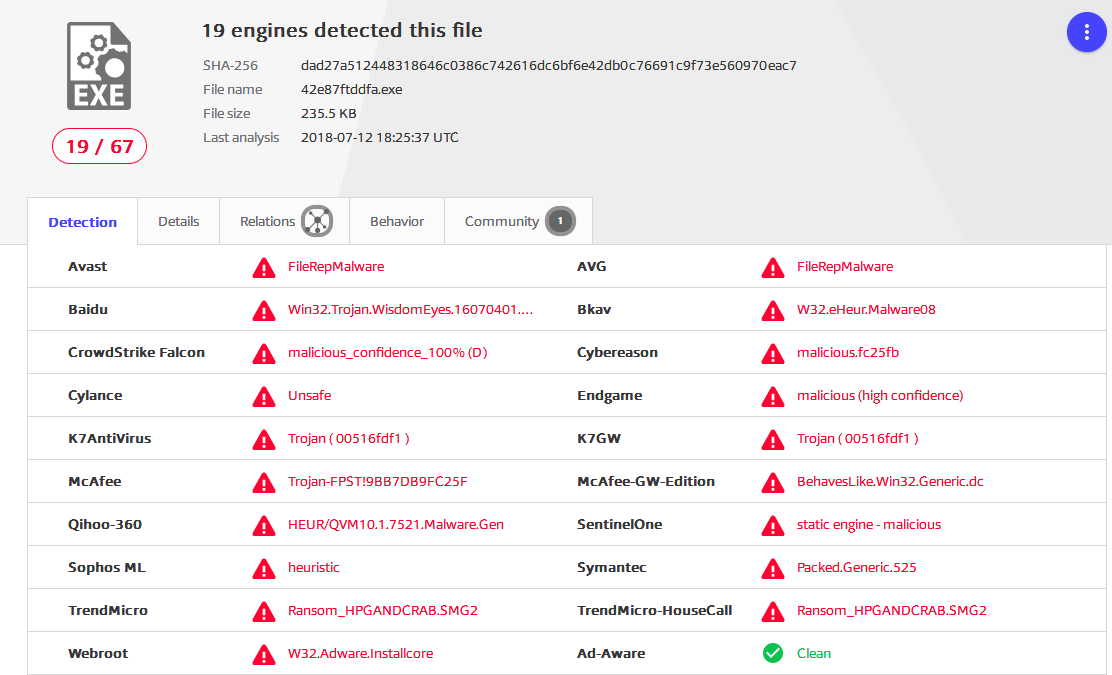Screen dimensions: 1112x675
Task: Click K7GW result Trojan ( 00516fdf1 )
Action: click(857, 438)
